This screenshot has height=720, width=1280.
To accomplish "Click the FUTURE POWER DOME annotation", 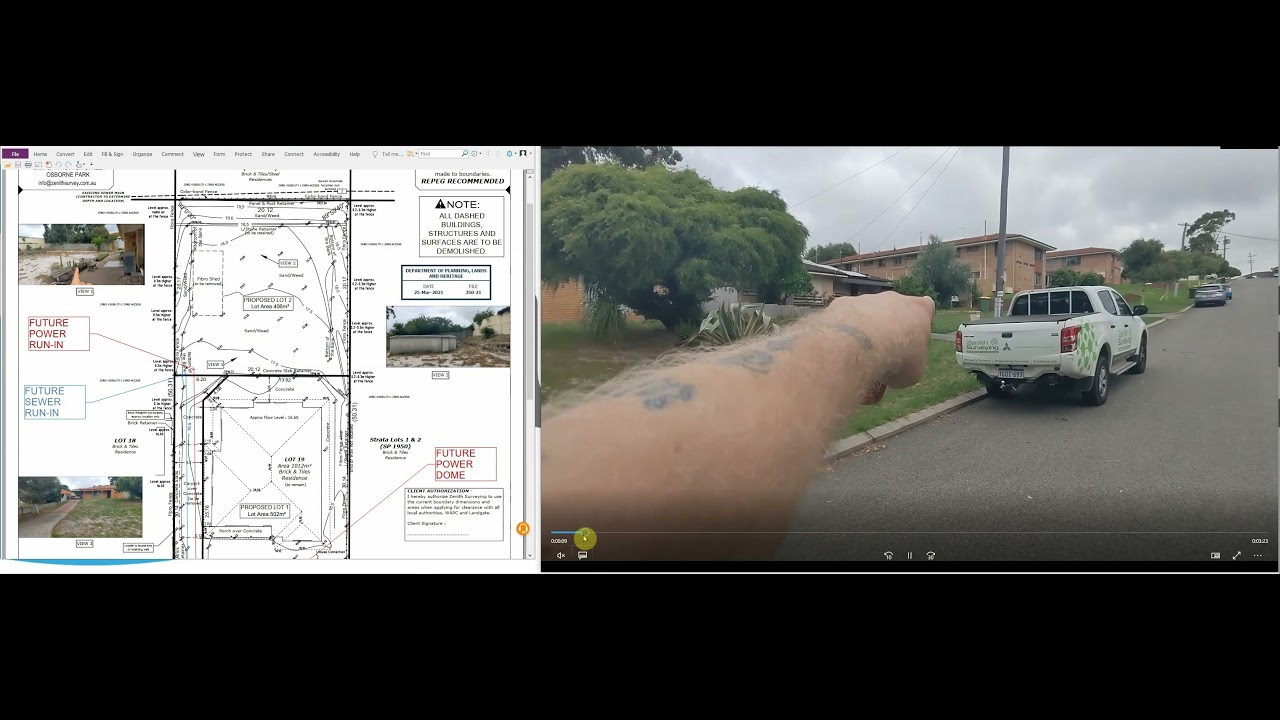I will coord(465,464).
